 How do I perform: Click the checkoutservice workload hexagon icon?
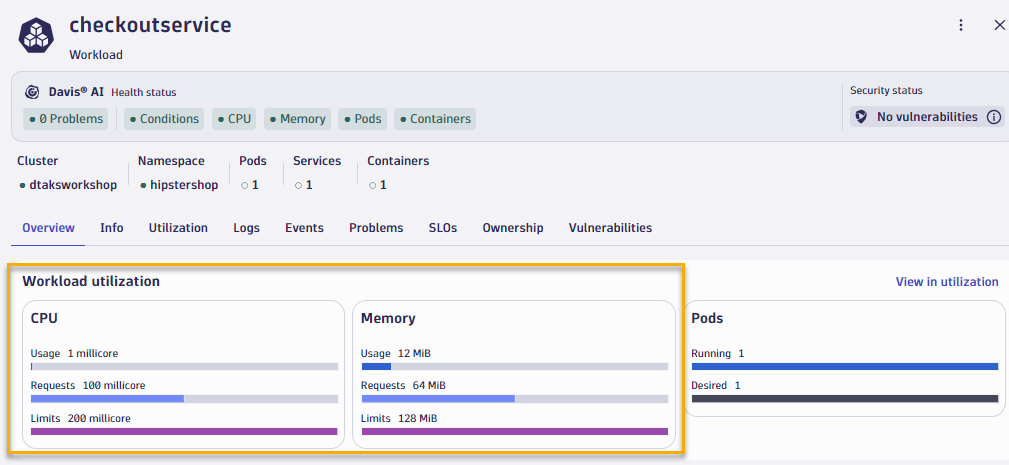tap(36, 35)
